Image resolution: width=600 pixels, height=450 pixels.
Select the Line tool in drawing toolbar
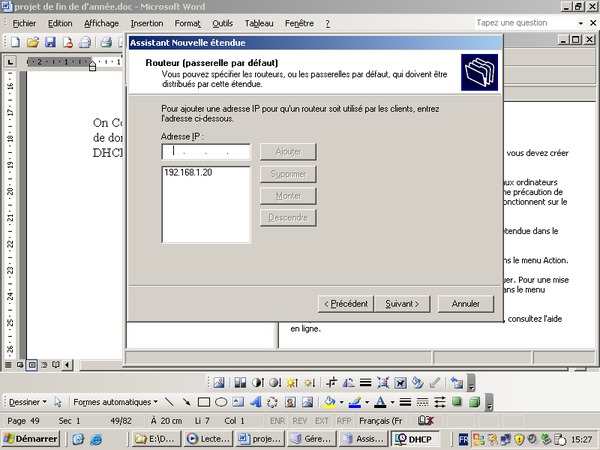coord(170,402)
